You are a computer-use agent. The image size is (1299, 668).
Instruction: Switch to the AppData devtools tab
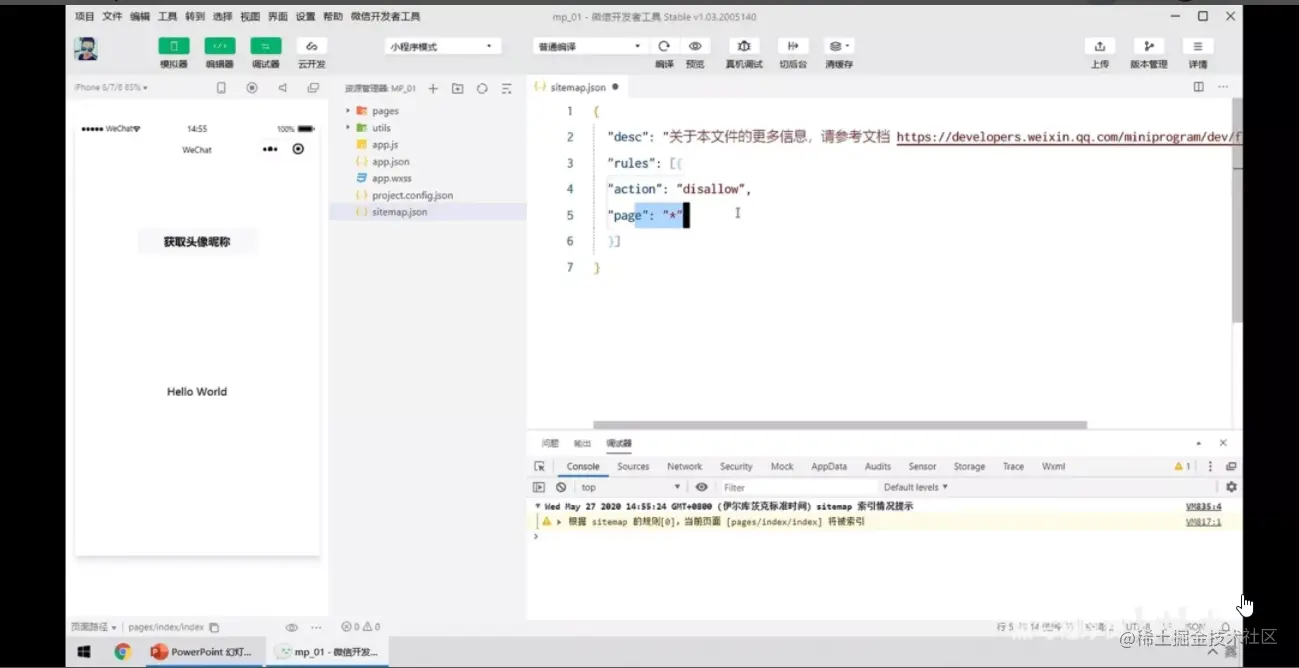pyautogui.click(x=829, y=466)
